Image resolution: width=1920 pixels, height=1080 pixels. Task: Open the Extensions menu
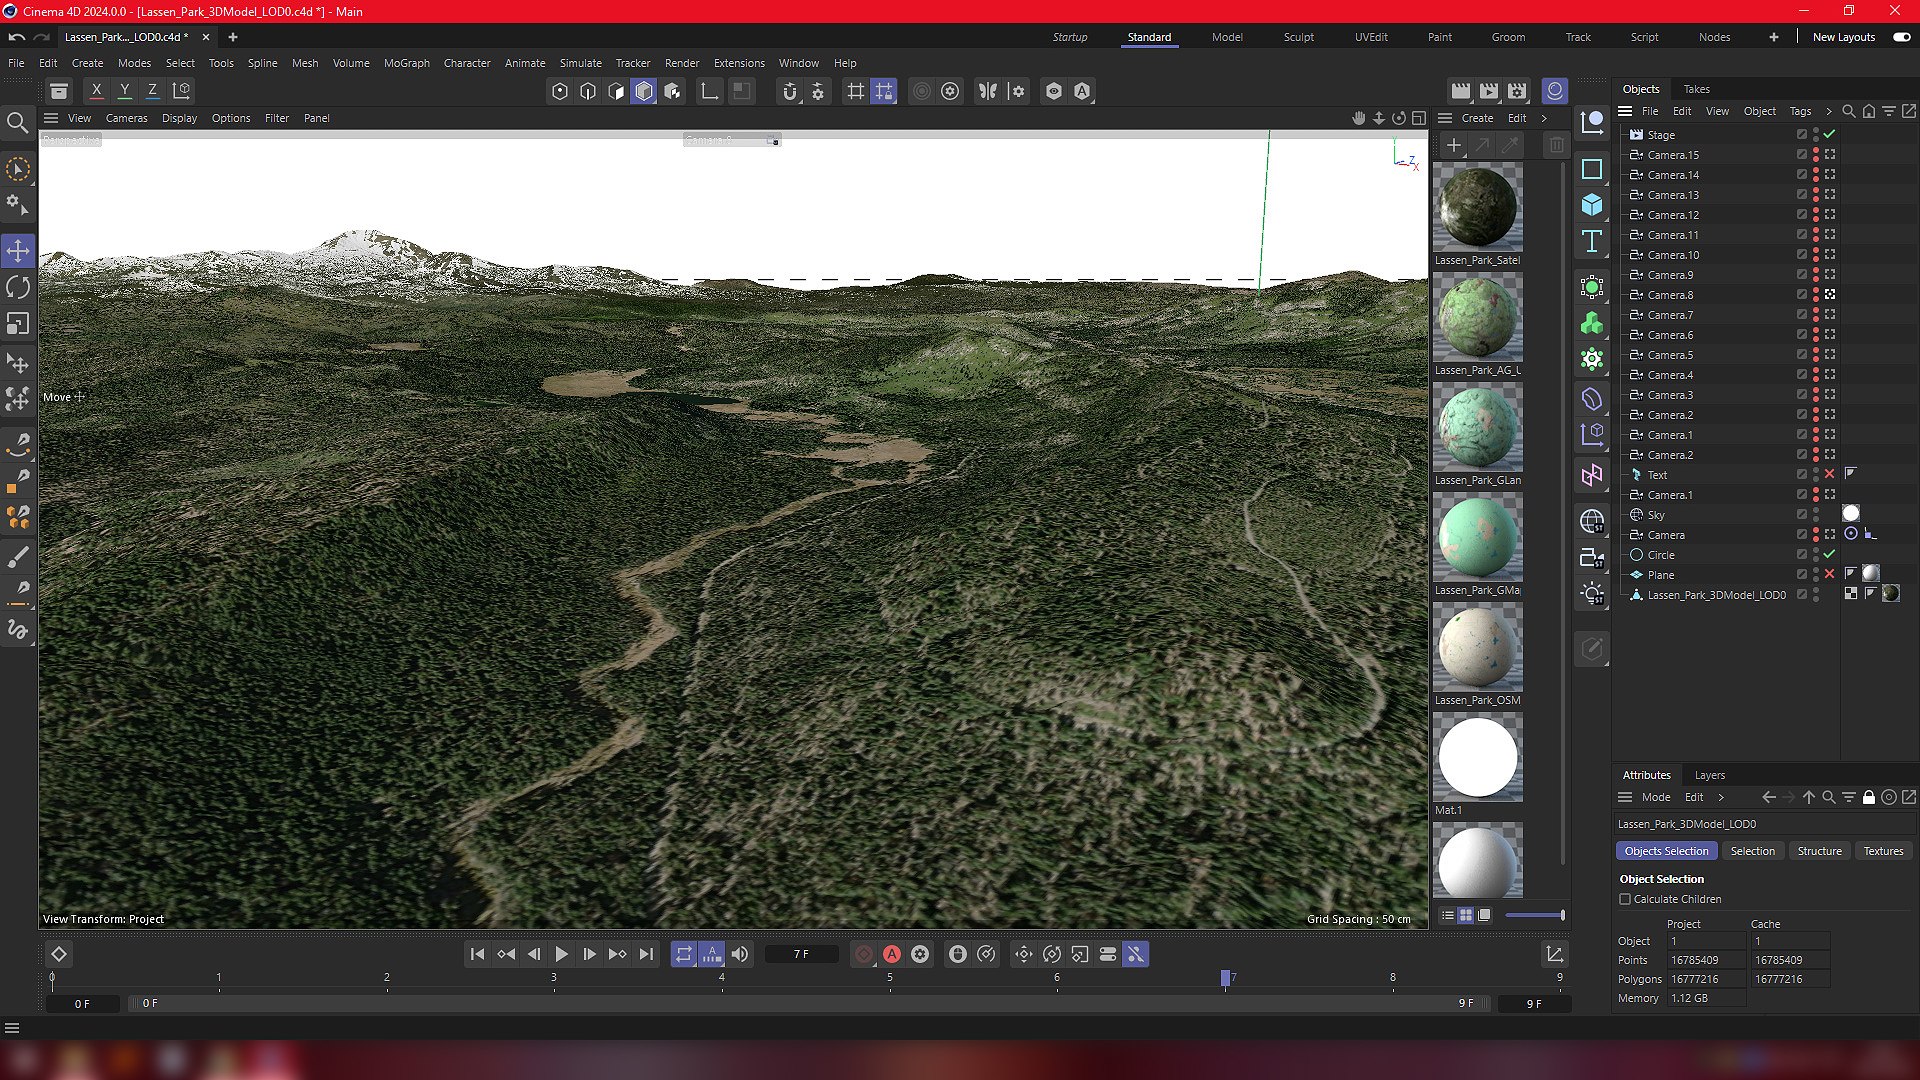(x=739, y=63)
